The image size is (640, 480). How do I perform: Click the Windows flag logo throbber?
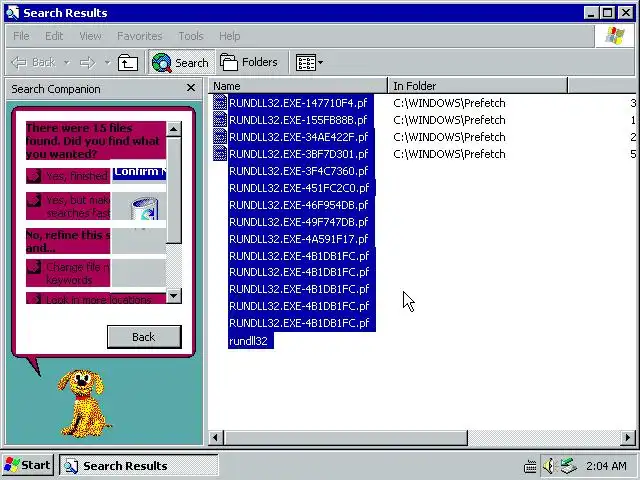tap(615, 36)
